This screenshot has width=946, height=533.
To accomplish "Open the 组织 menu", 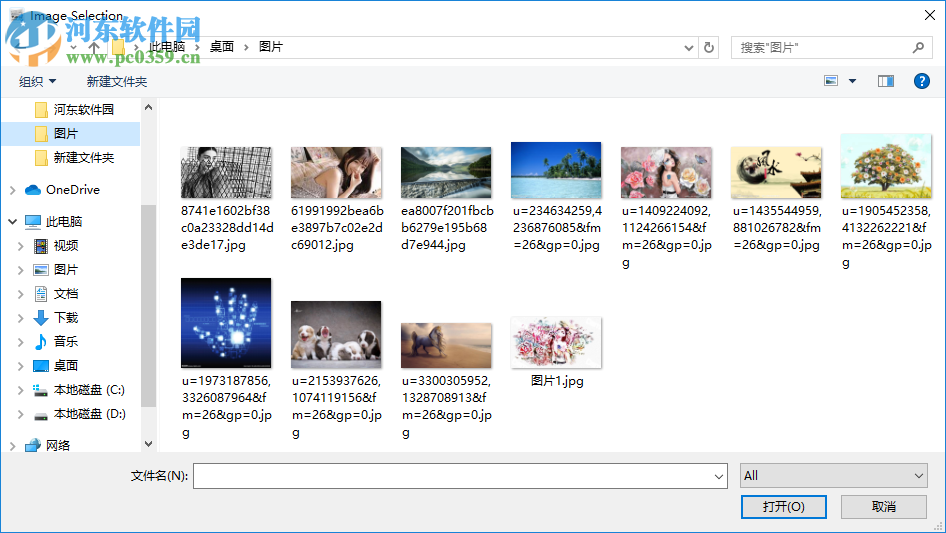I will 37,81.
